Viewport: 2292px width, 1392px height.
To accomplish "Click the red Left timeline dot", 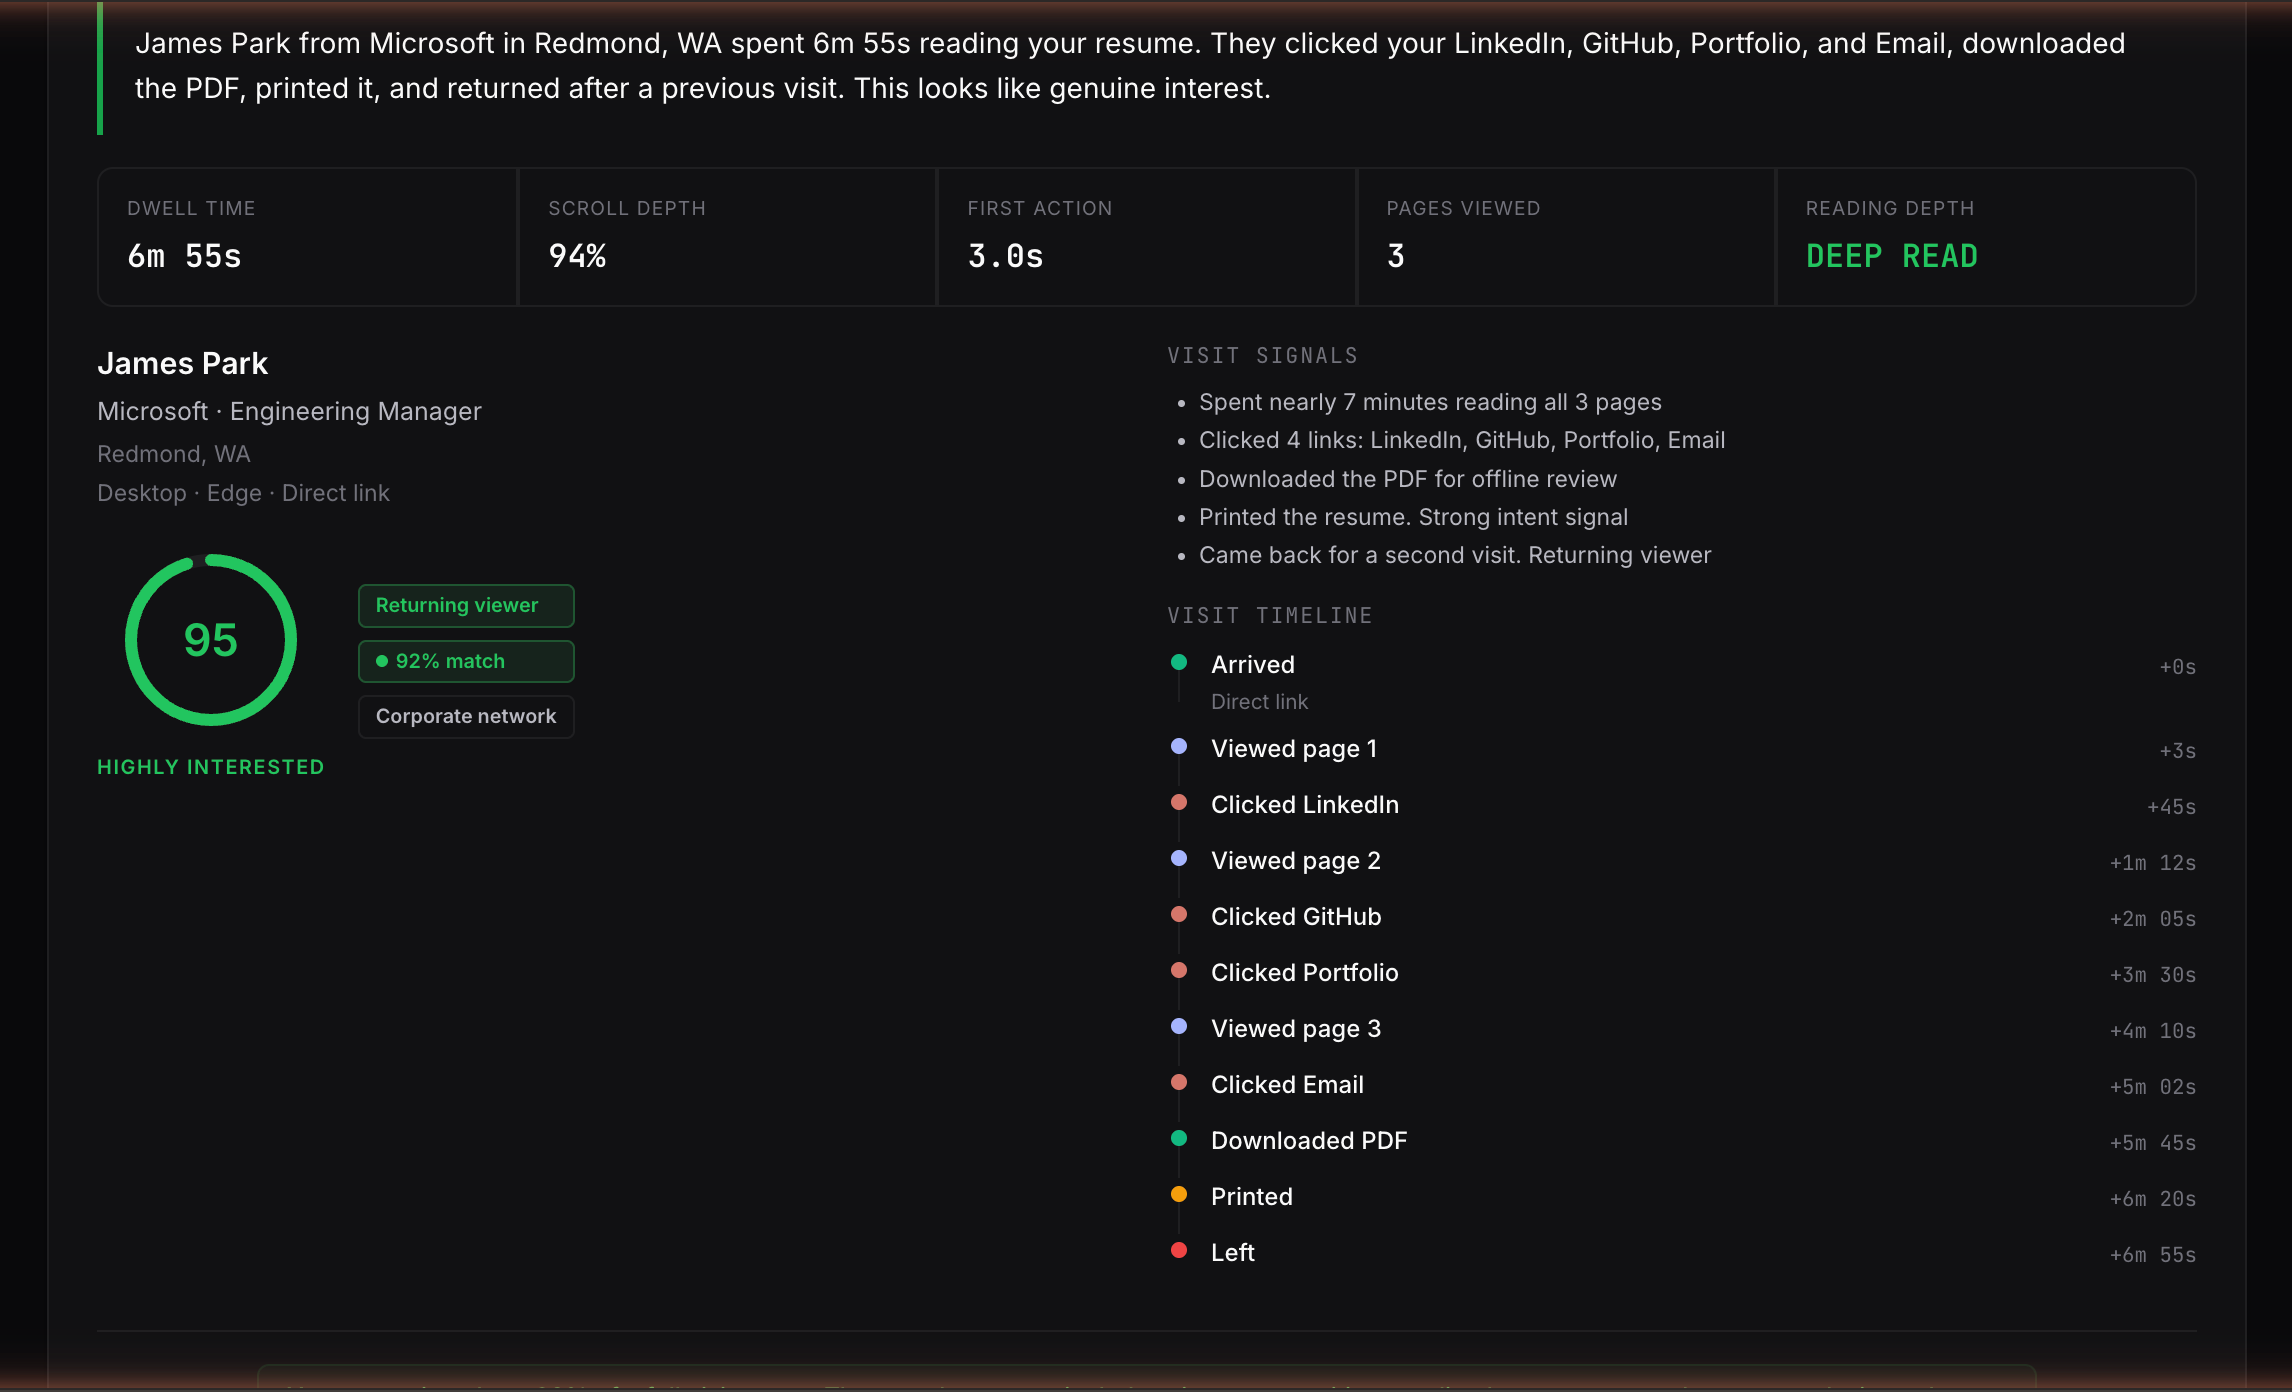I will click(1179, 1250).
